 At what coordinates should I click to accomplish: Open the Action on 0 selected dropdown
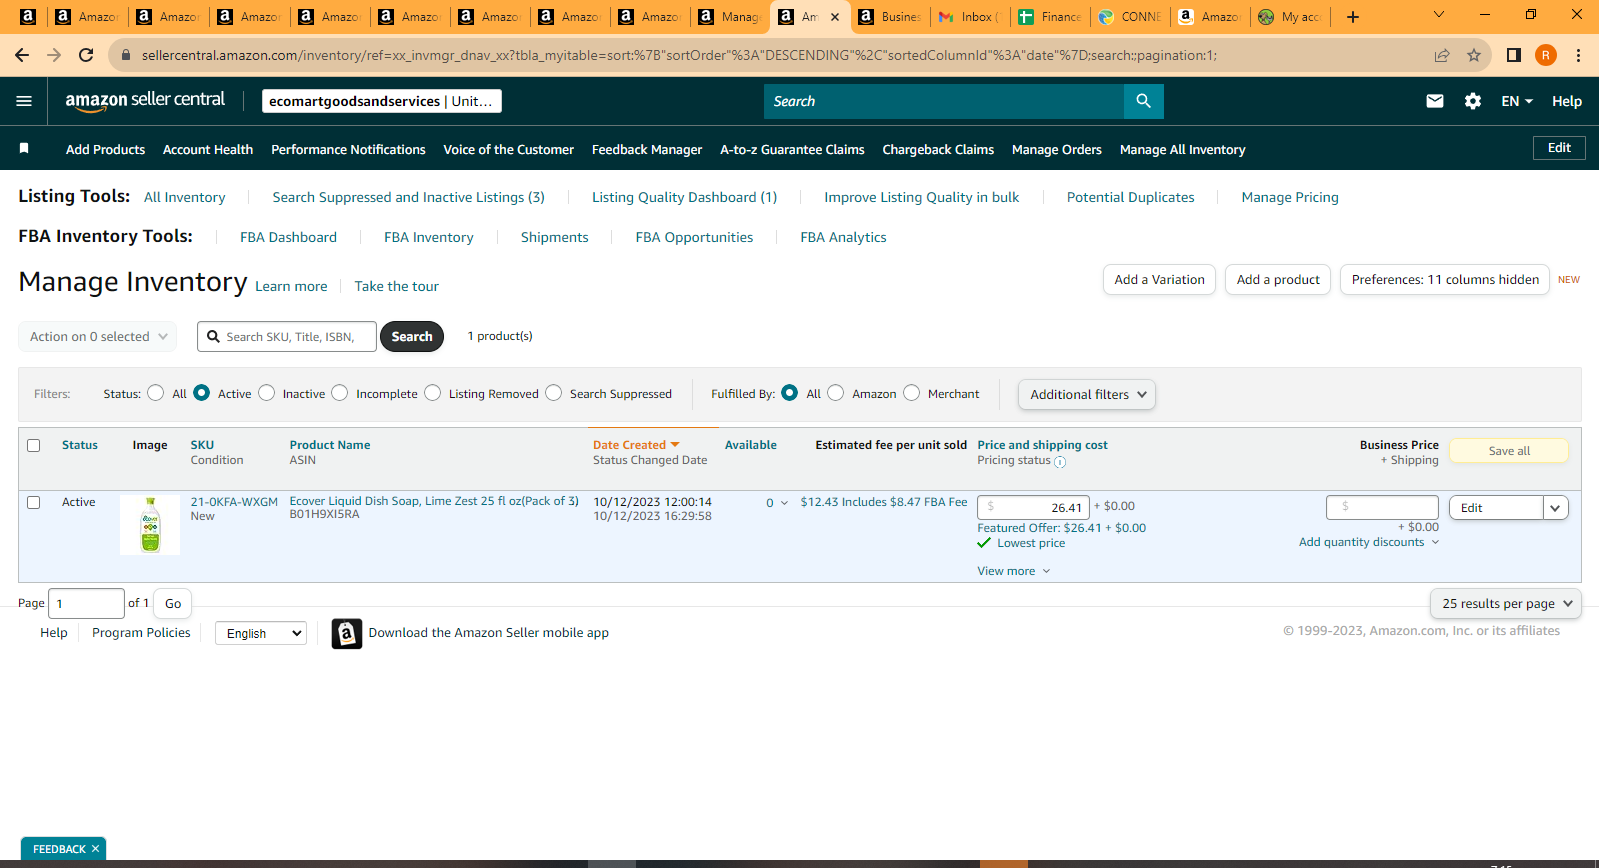tap(98, 337)
